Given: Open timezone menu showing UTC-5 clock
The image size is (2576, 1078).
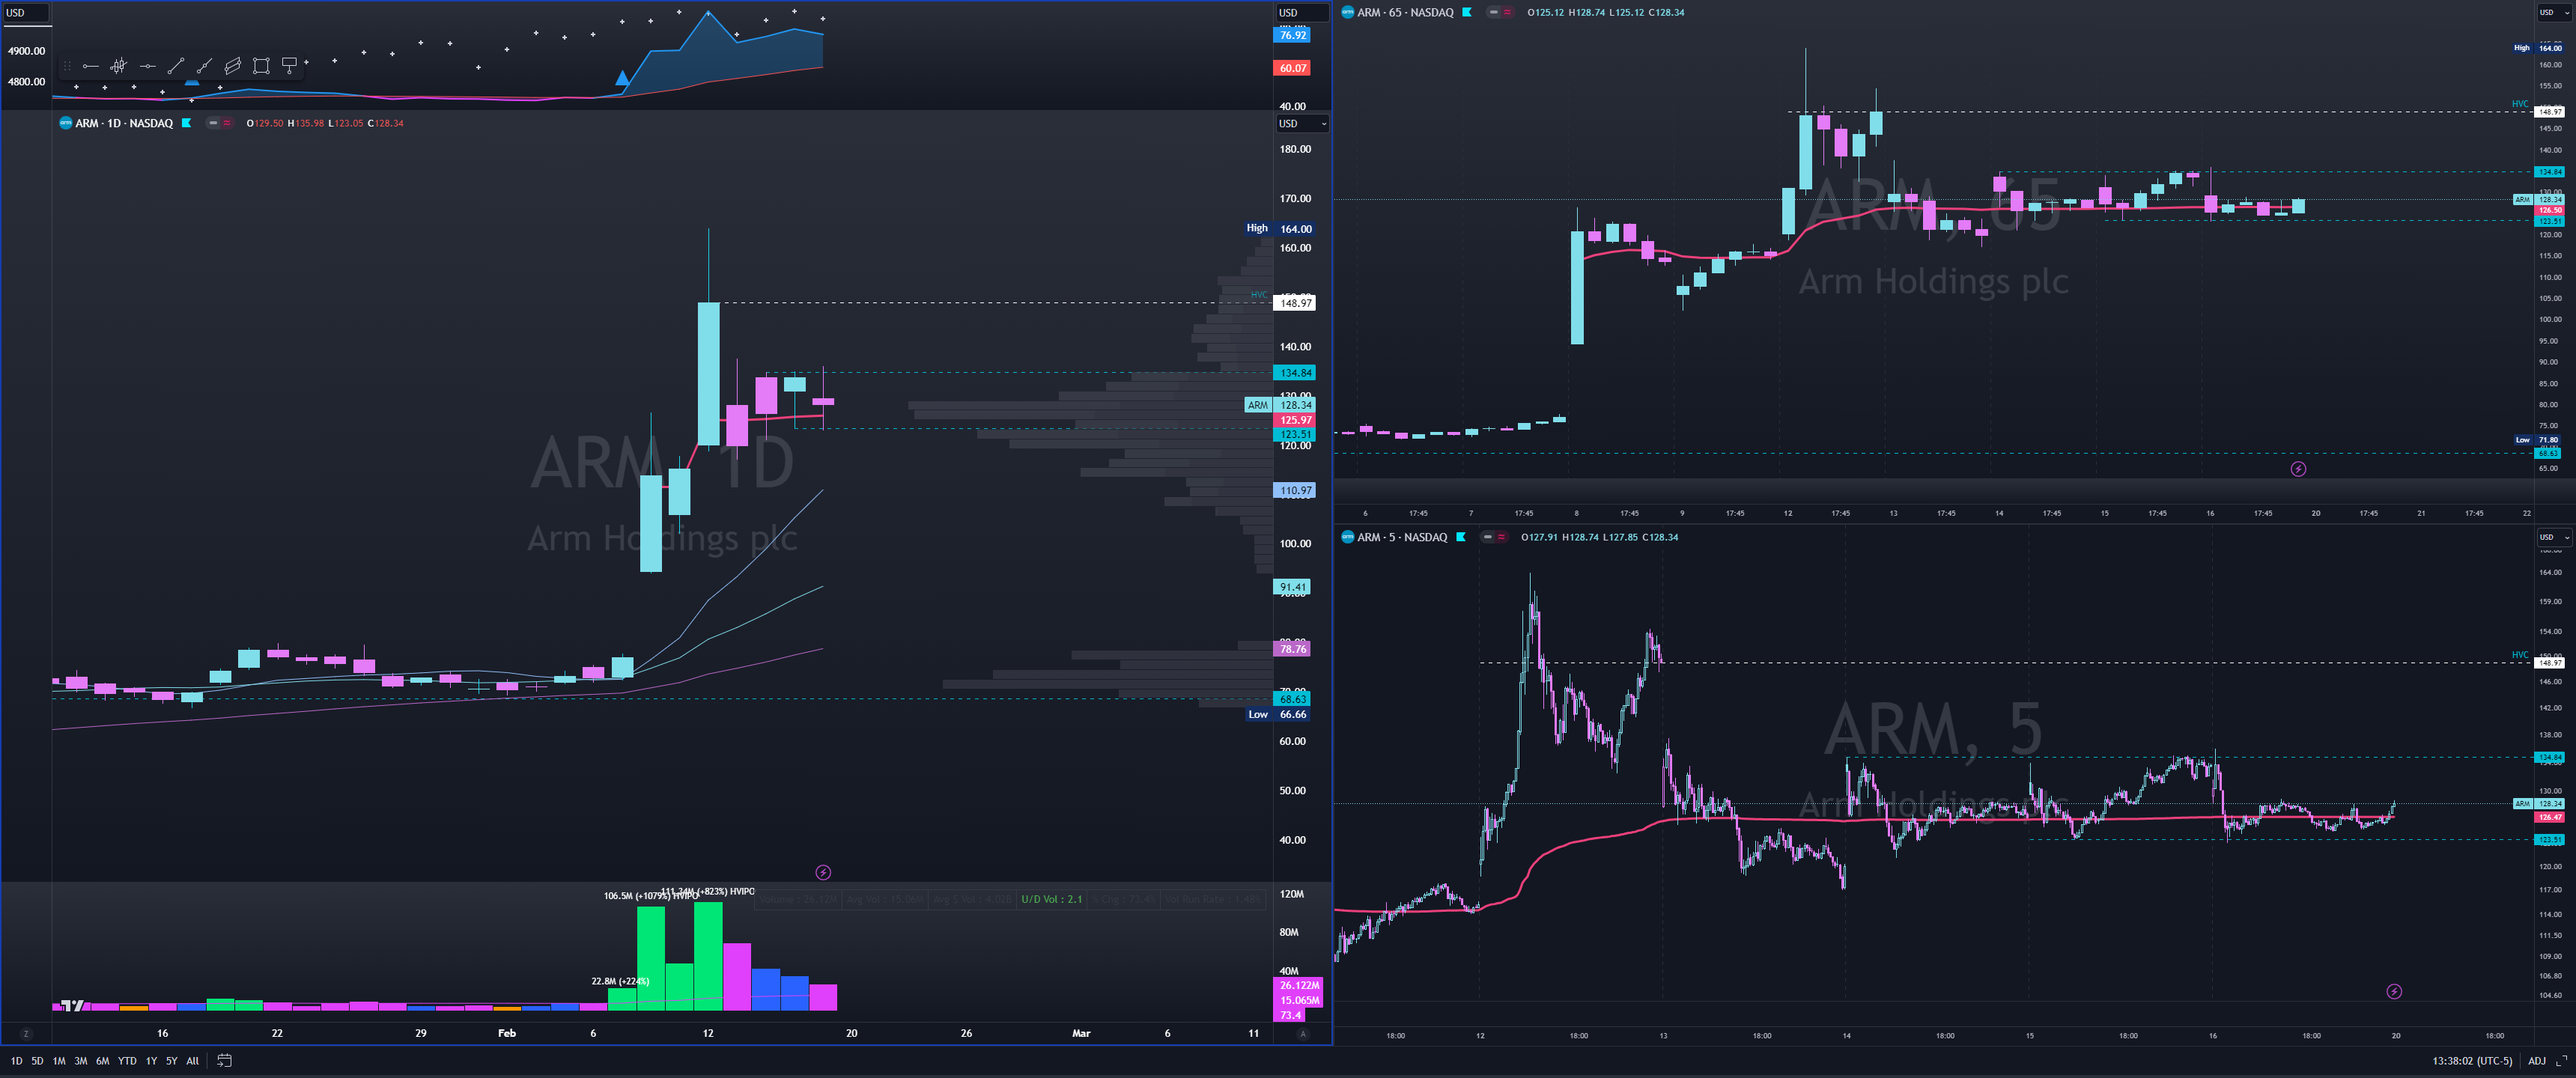Looking at the screenshot, I should pyautogui.click(x=2472, y=1061).
